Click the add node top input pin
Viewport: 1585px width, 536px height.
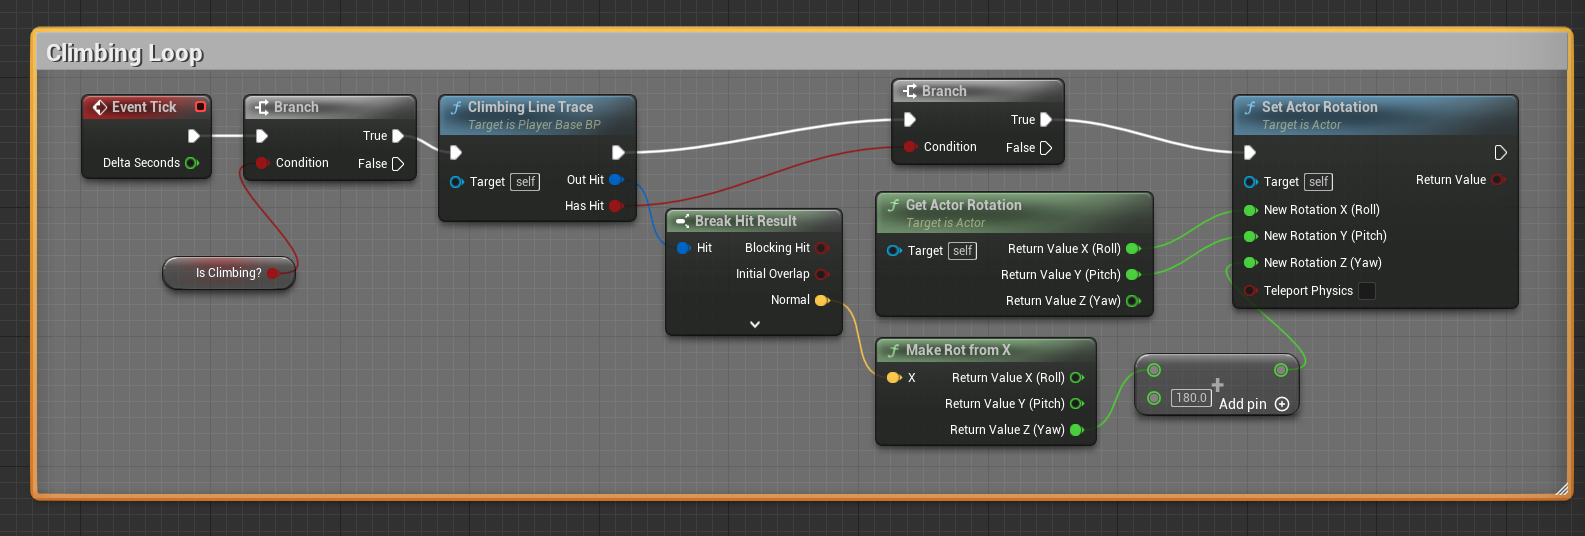(1154, 370)
